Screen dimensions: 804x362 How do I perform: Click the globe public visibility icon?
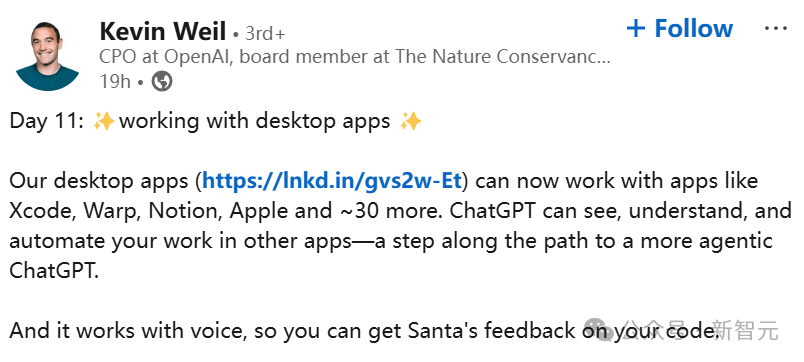pyautogui.click(x=162, y=81)
